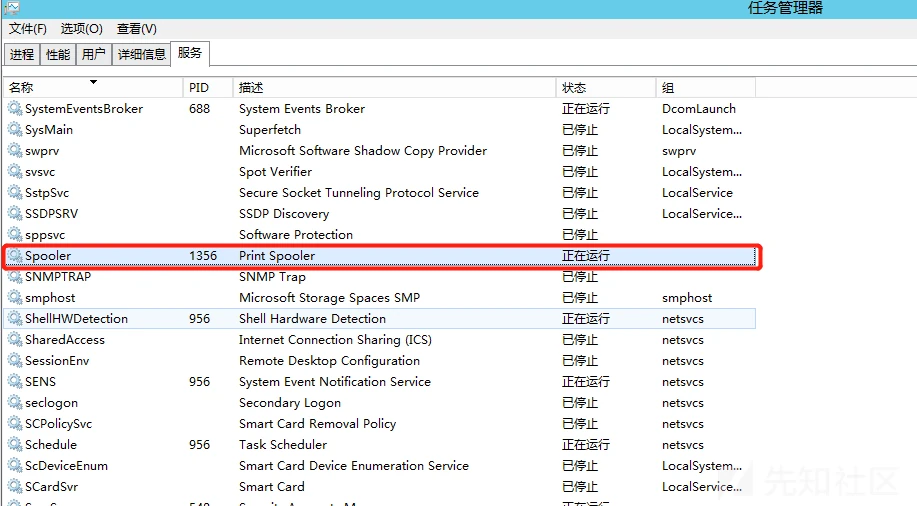Click the SSDPSRV service gear icon
Viewport: 917px width, 506px height.
click(15, 214)
